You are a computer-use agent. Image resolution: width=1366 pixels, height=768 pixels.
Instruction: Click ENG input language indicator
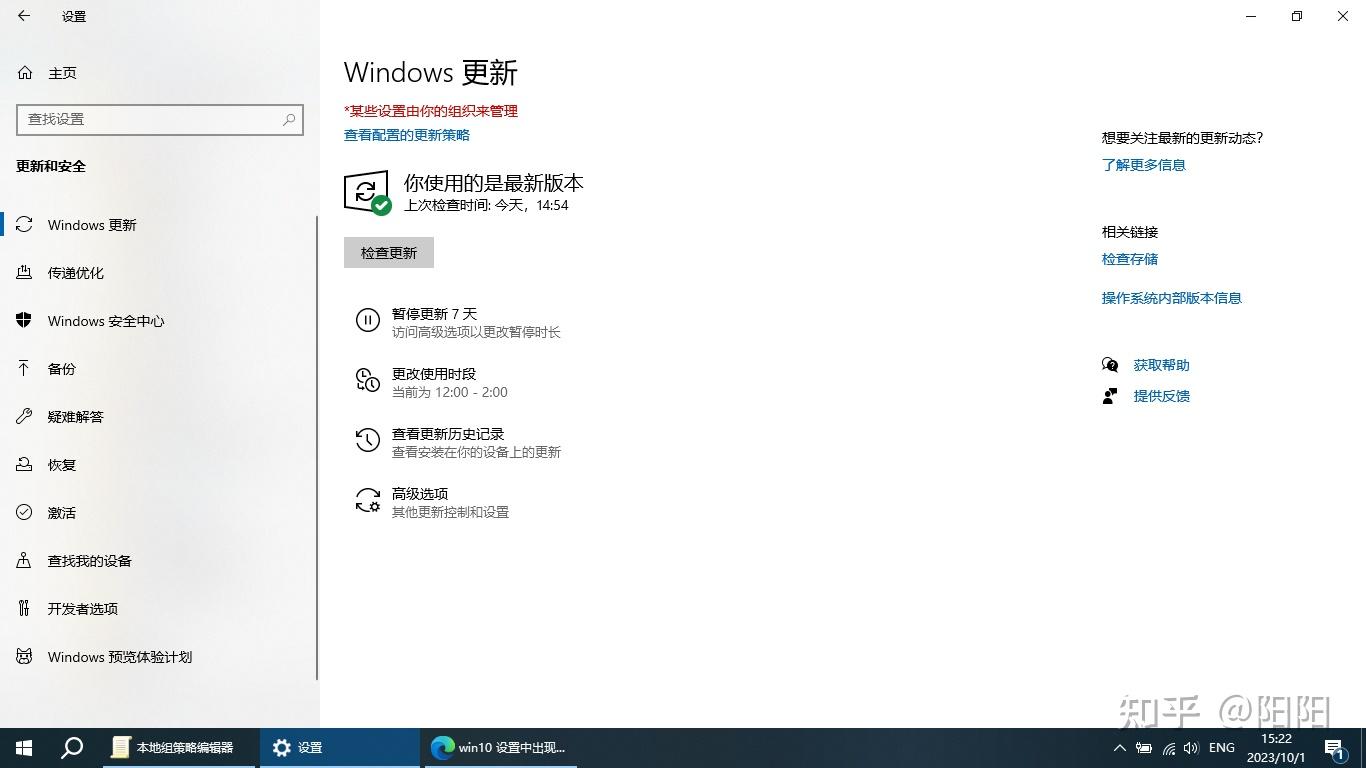click(x=1222, y=748)
